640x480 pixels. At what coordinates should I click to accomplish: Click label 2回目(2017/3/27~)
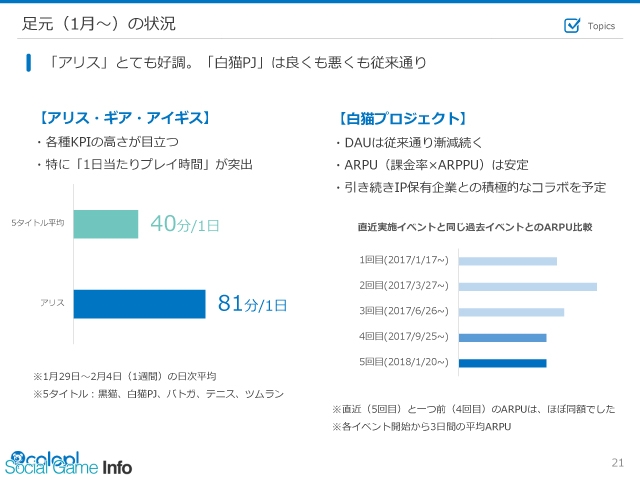404,285
